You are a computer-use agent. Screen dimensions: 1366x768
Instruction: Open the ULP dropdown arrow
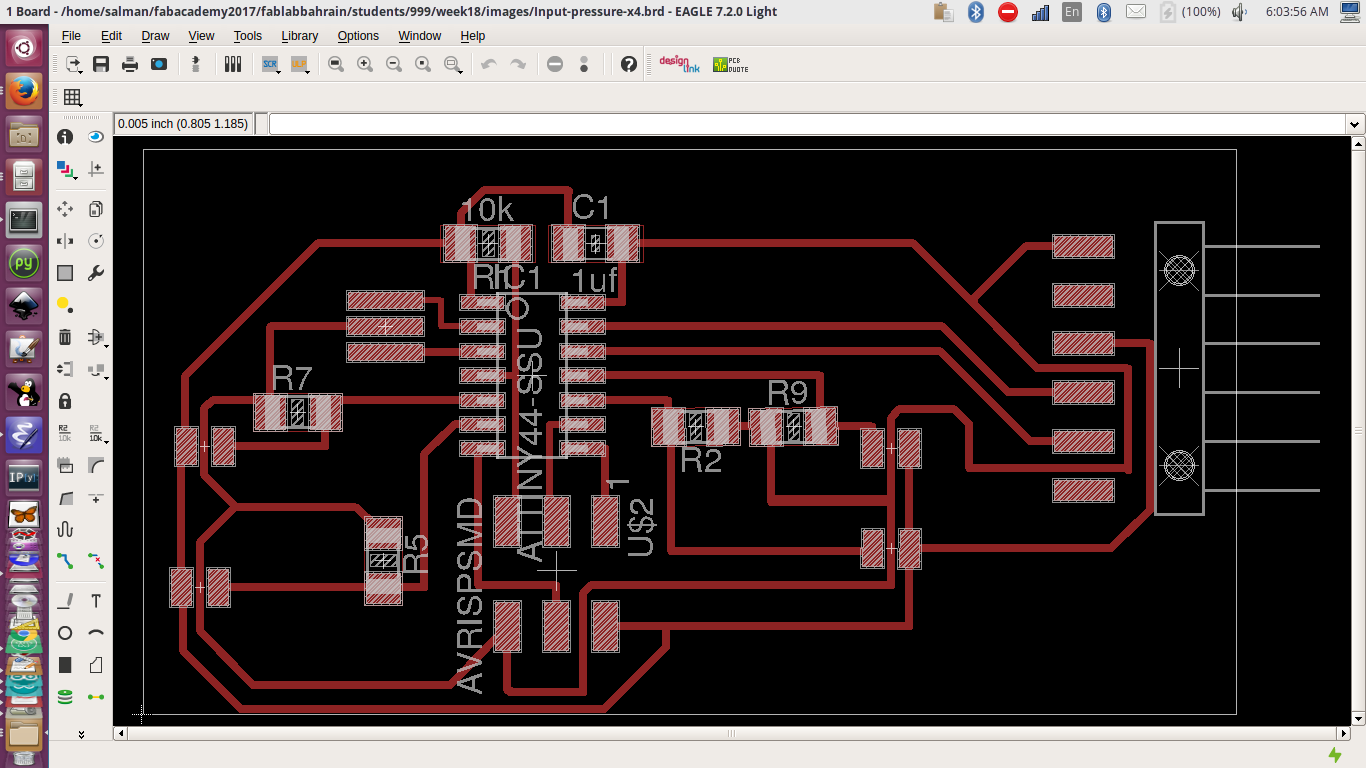click(x=307, y=73)
